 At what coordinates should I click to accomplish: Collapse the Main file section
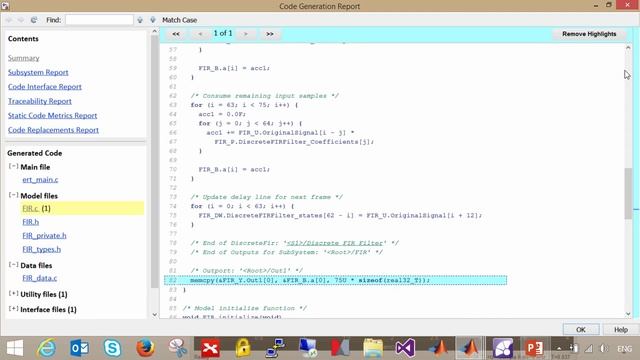tap(13, 166)
